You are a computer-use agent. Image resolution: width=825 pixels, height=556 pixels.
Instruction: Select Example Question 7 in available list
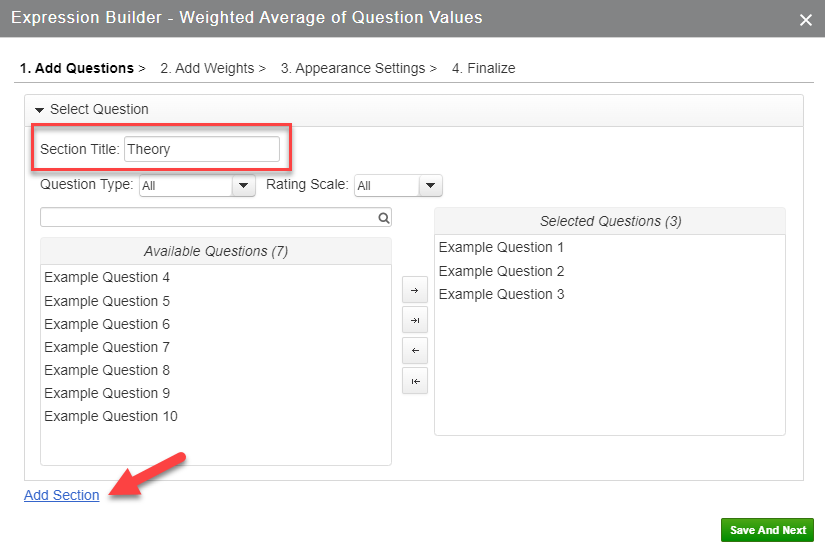tap(107, 347)
